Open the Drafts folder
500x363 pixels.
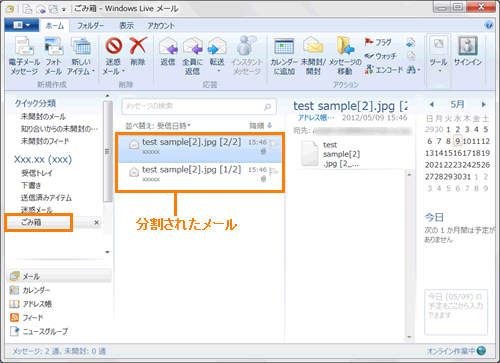click(31, 185)
